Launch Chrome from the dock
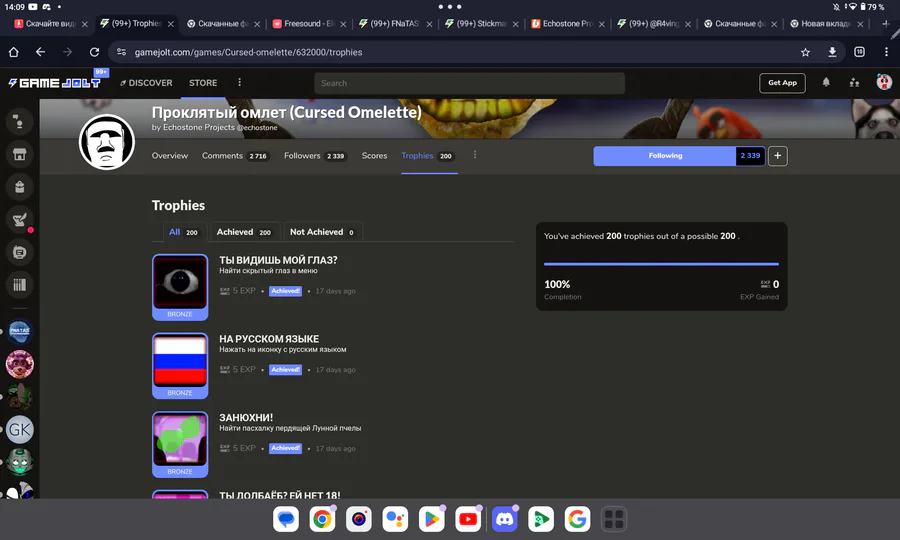 [x=322, y=519]
